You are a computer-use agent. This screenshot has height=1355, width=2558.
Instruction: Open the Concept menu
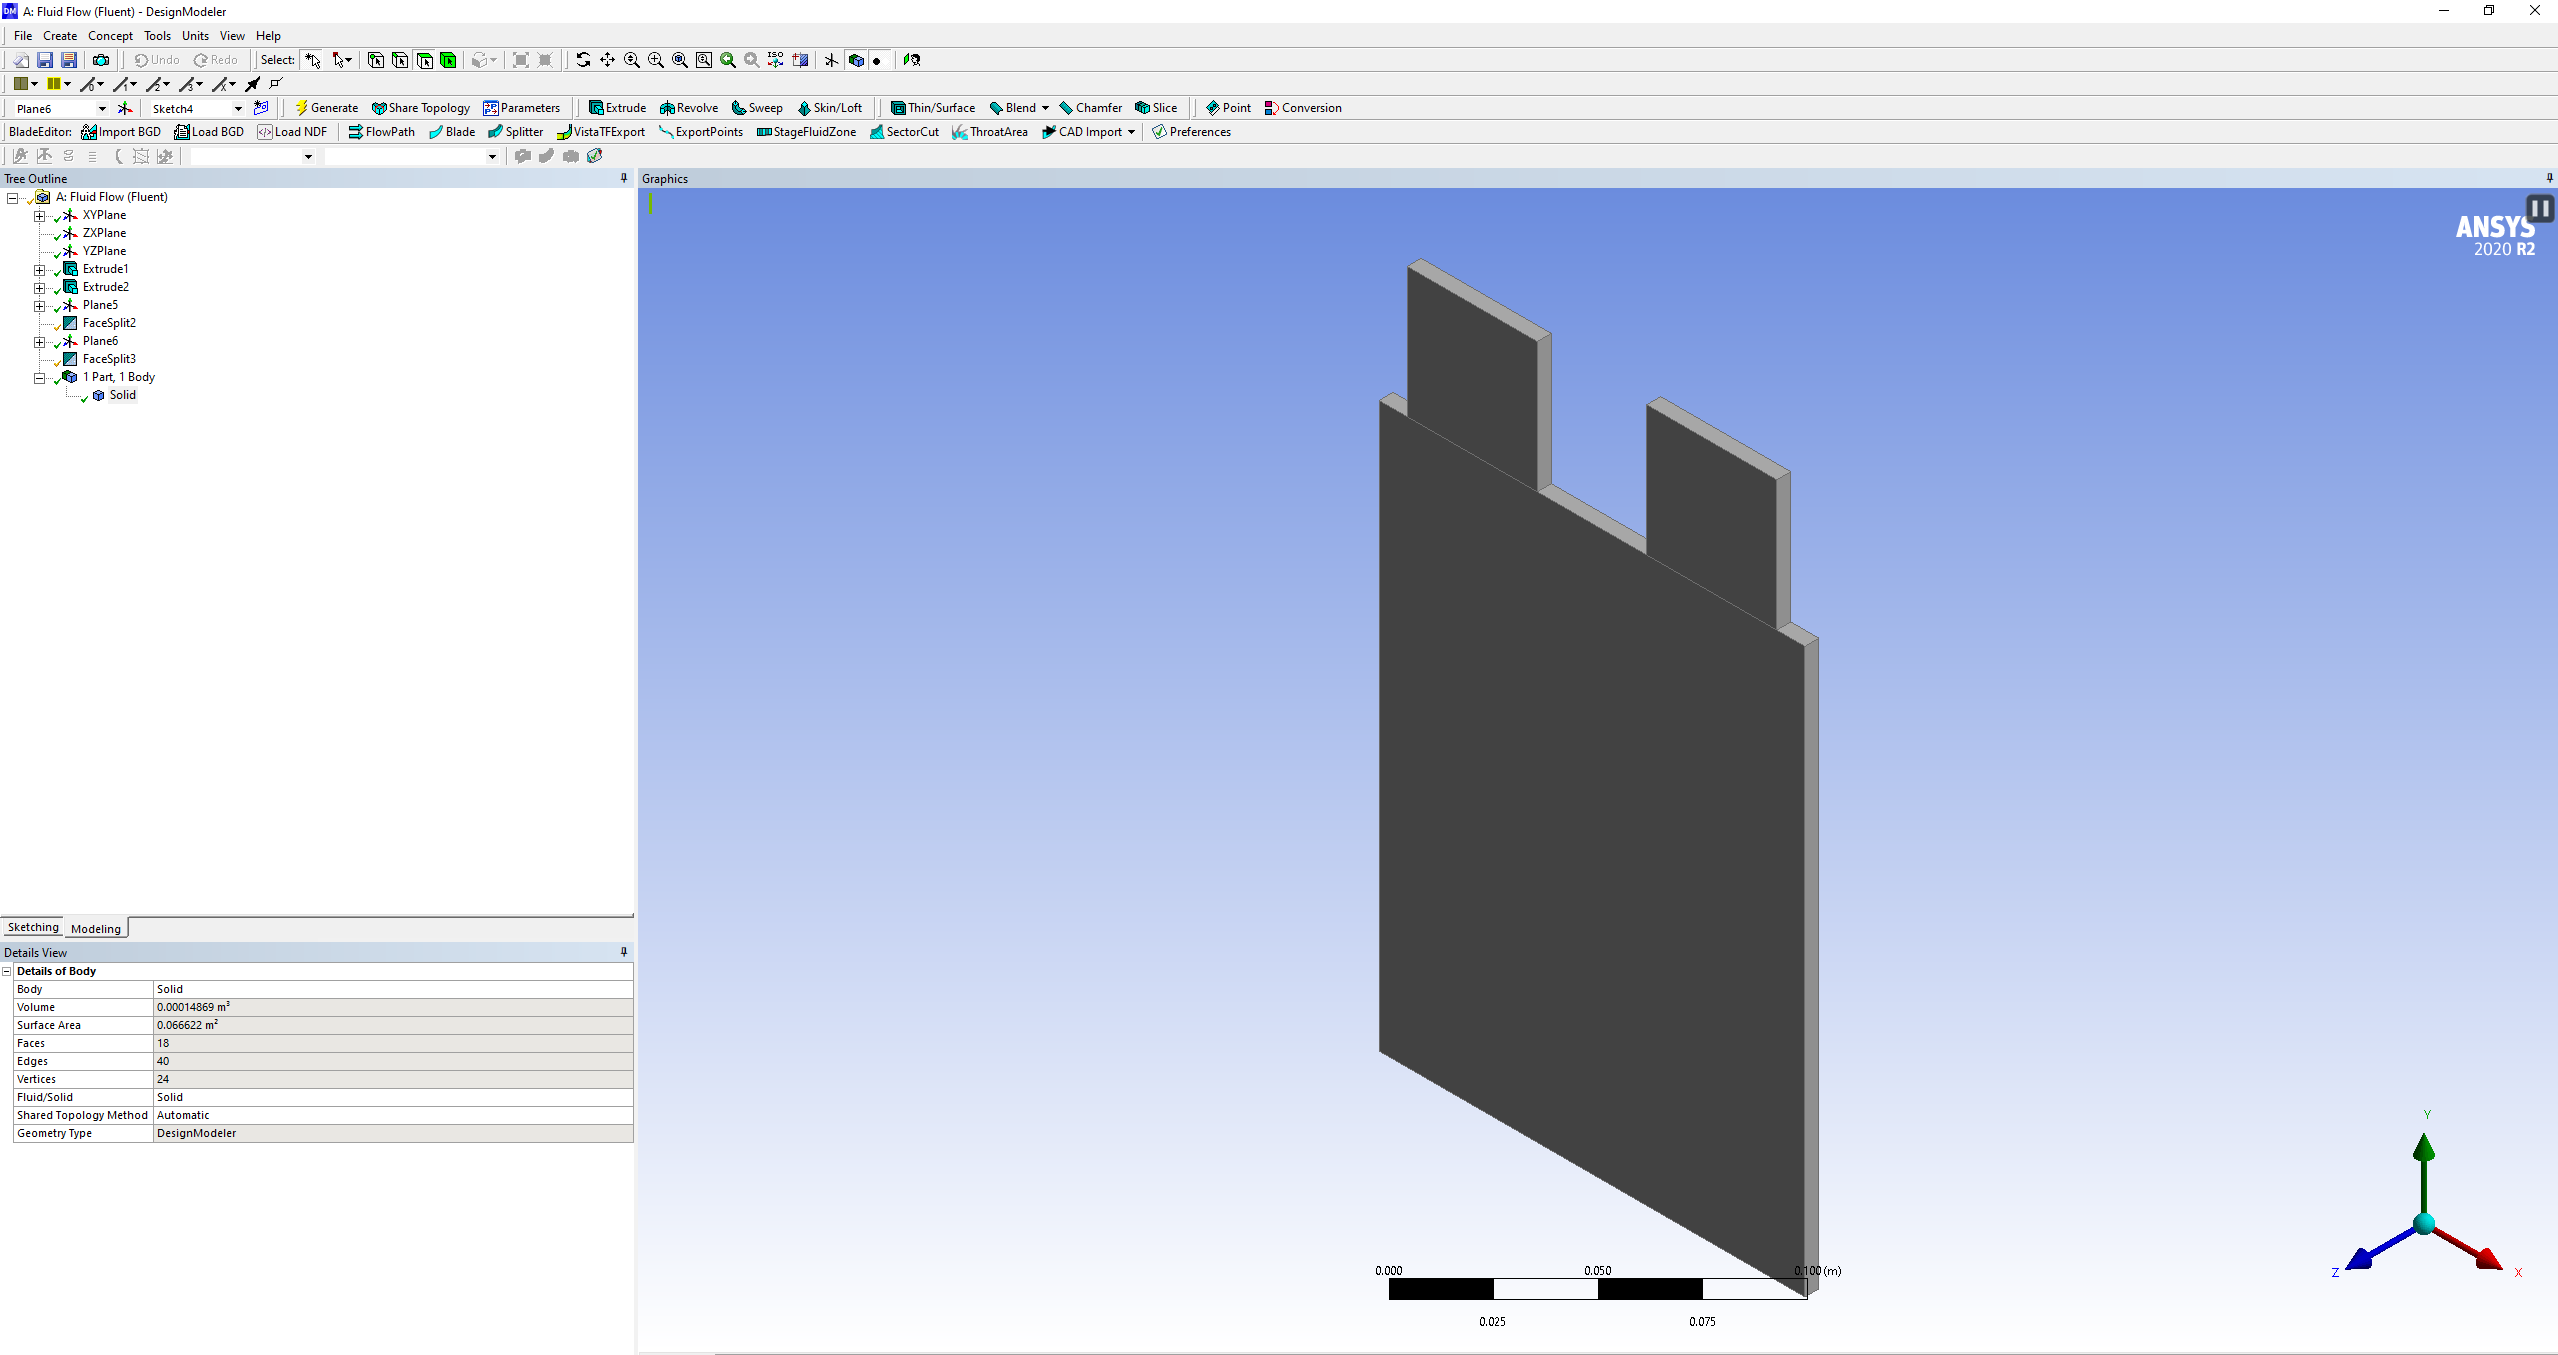(x=110, y=36)
